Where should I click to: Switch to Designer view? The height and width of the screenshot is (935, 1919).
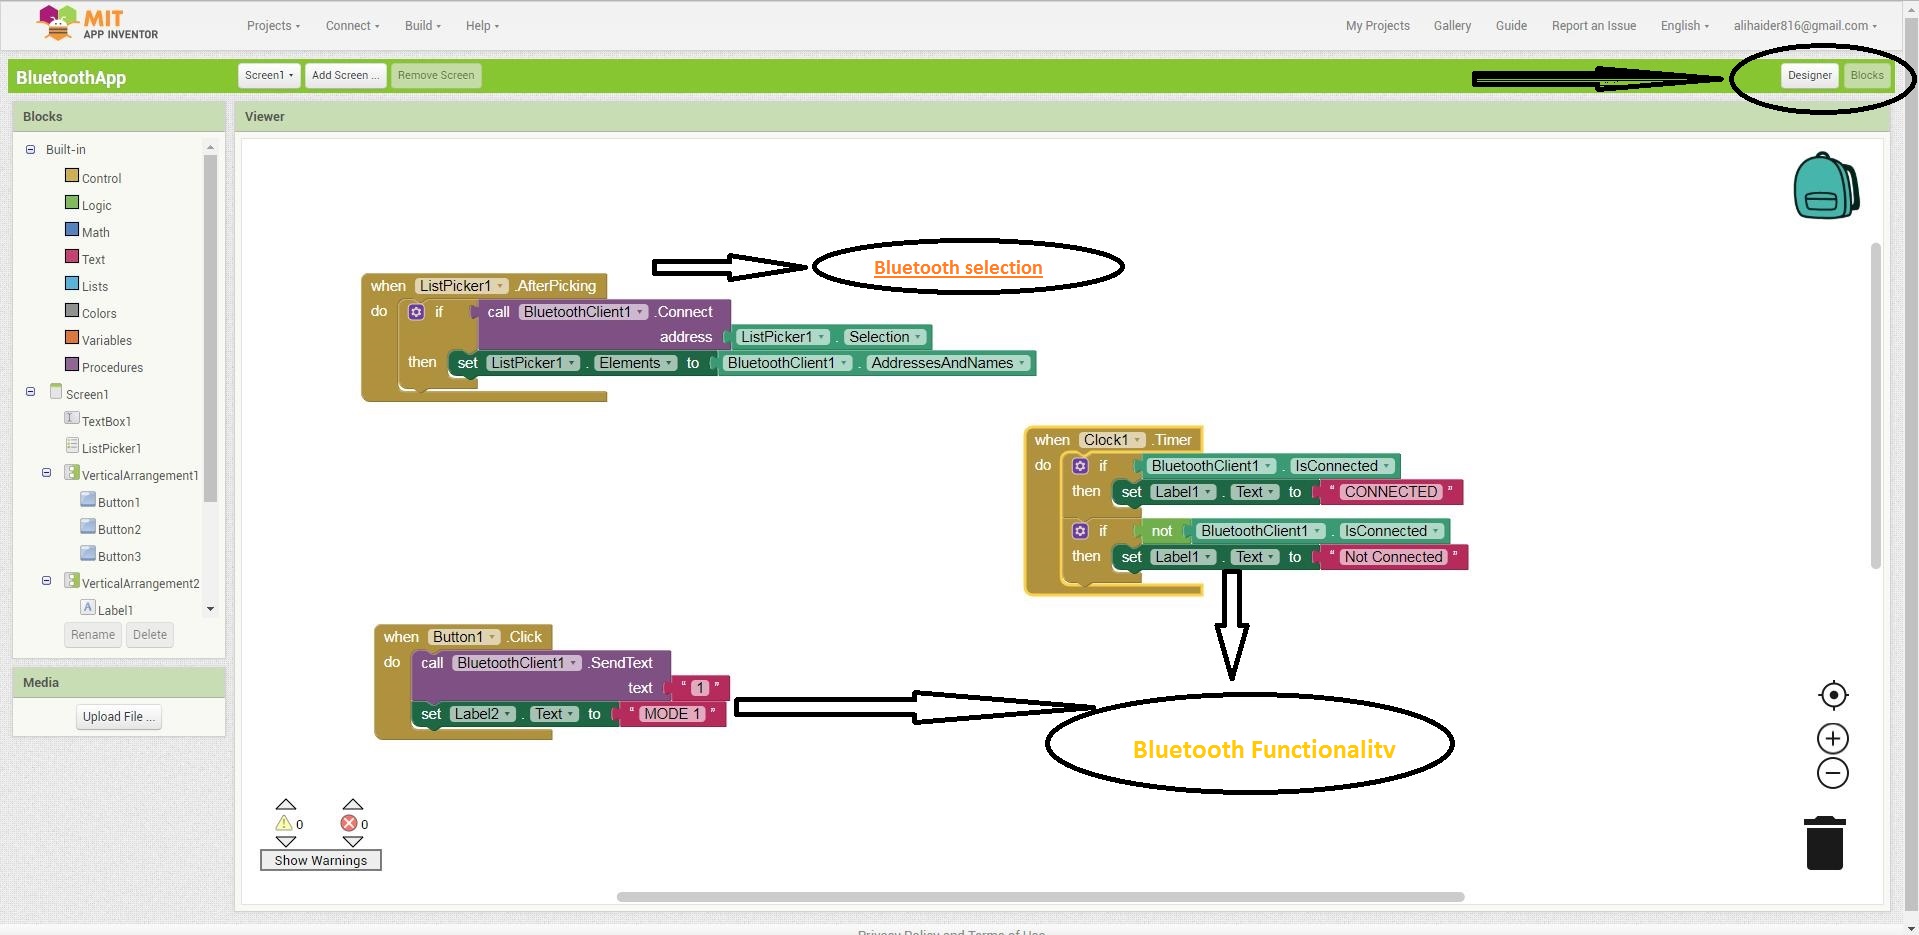[1809, 76]
